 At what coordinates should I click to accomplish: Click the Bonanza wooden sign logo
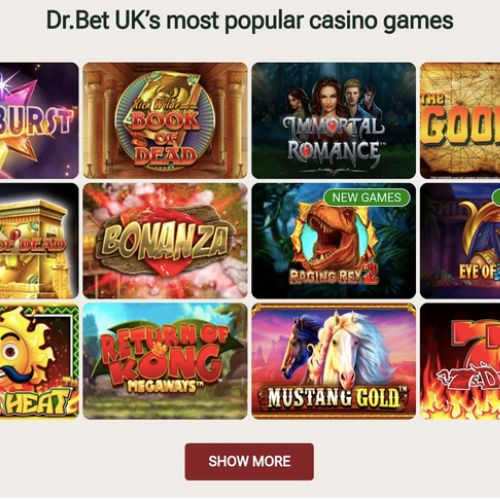point(166,242)
